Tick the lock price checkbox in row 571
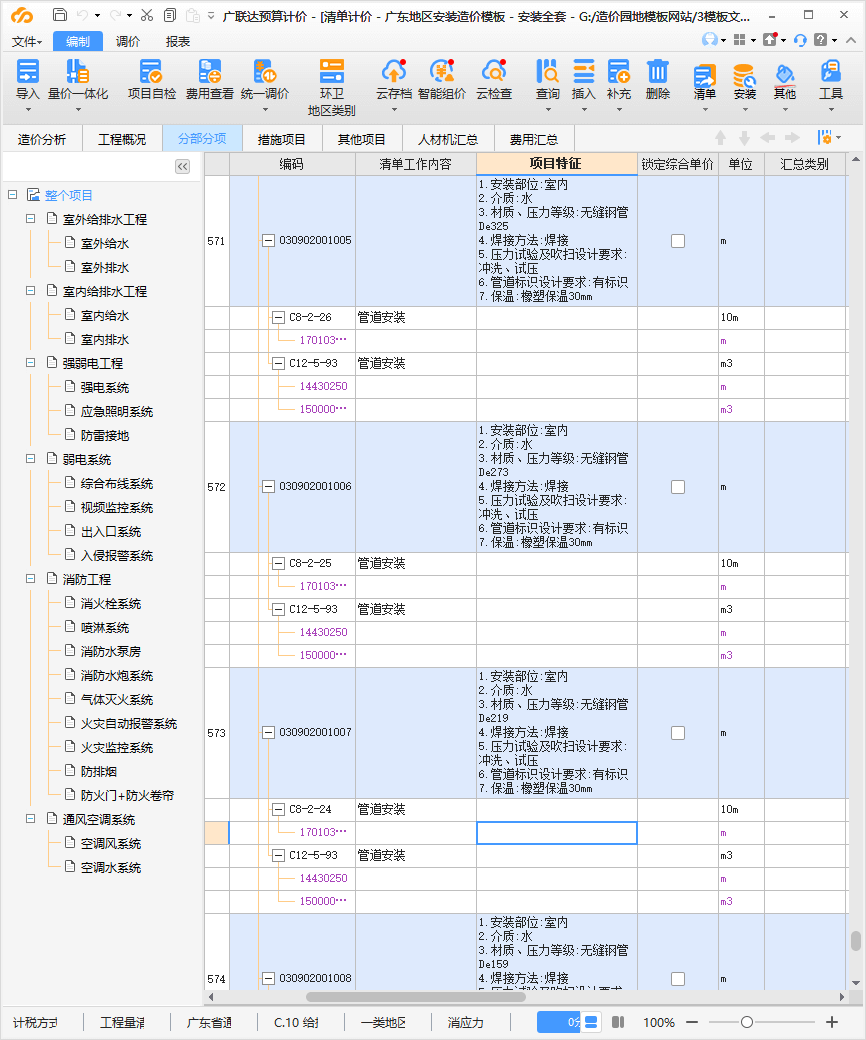The height and width of the screenshot is (1040, 866). [678, 241]
